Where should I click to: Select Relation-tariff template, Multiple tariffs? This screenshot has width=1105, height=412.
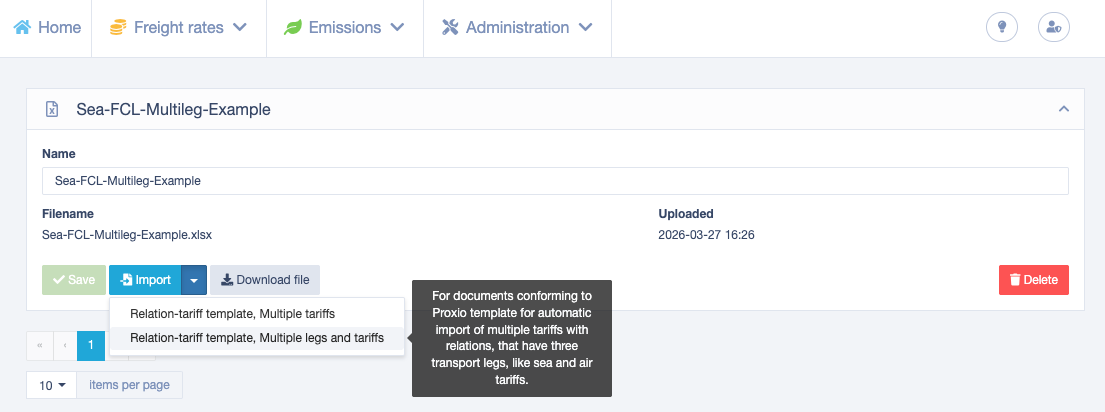233,313
